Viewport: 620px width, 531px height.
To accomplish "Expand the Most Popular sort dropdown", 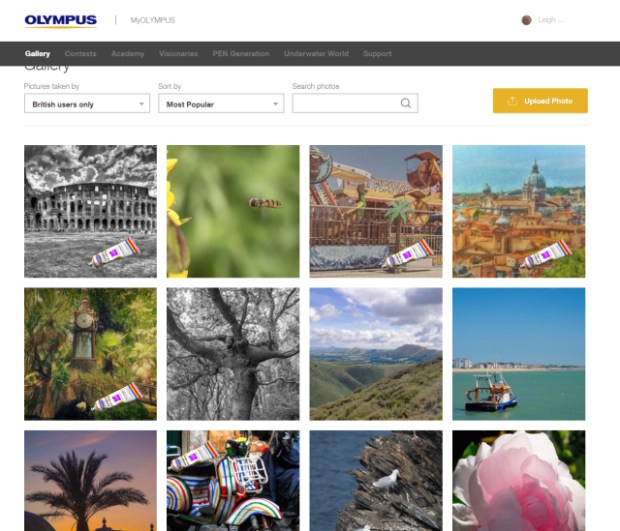I will [x=221, y=103].
